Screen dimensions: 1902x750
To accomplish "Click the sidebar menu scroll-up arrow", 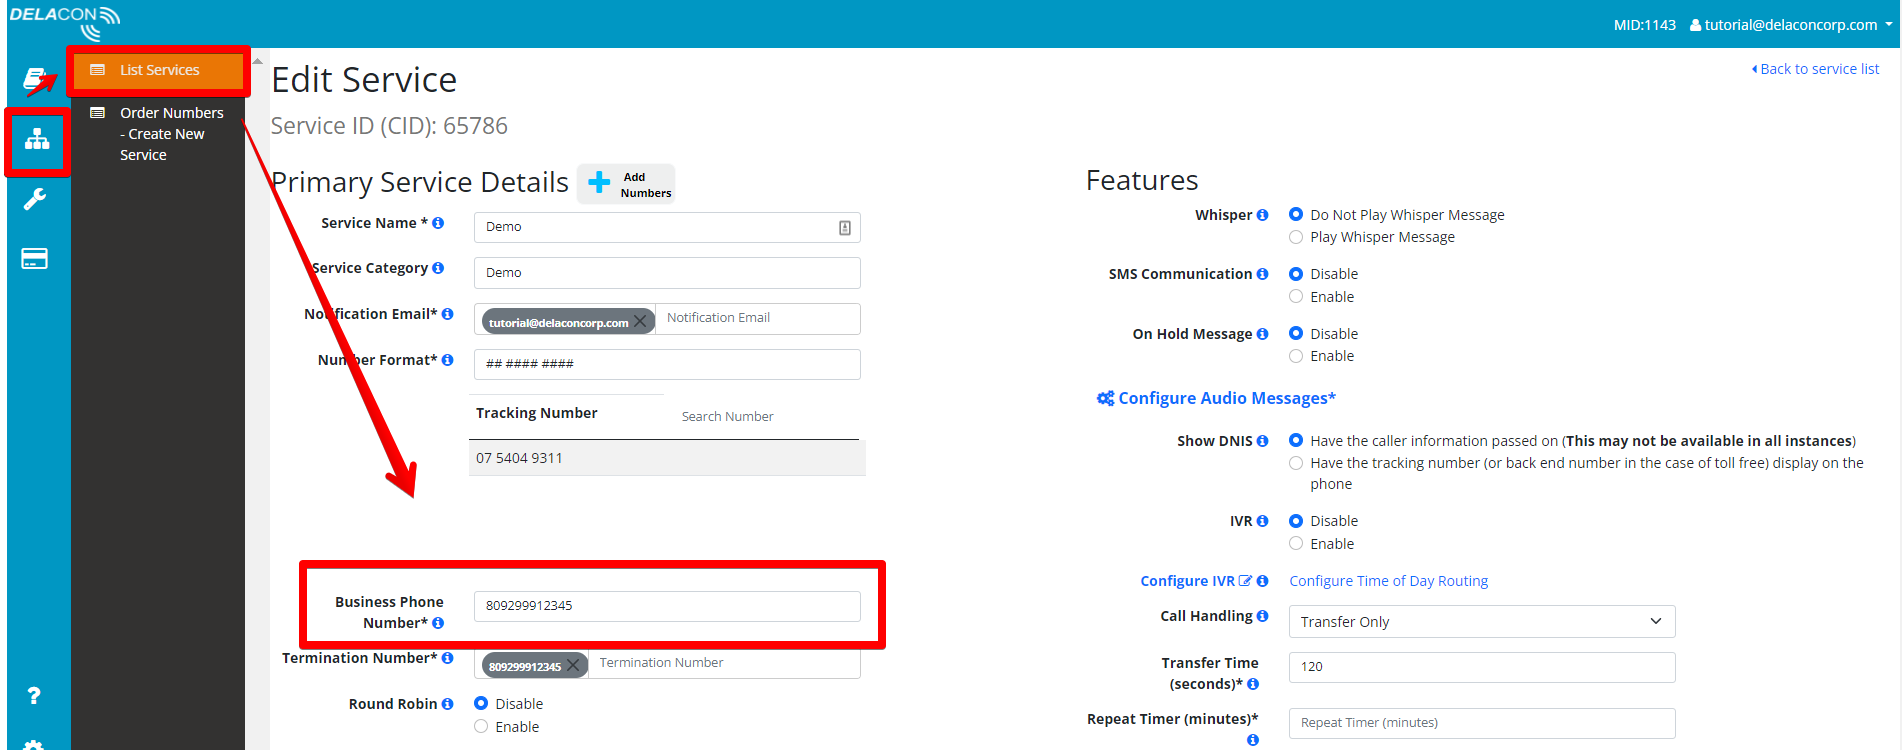I will (257, 61).
